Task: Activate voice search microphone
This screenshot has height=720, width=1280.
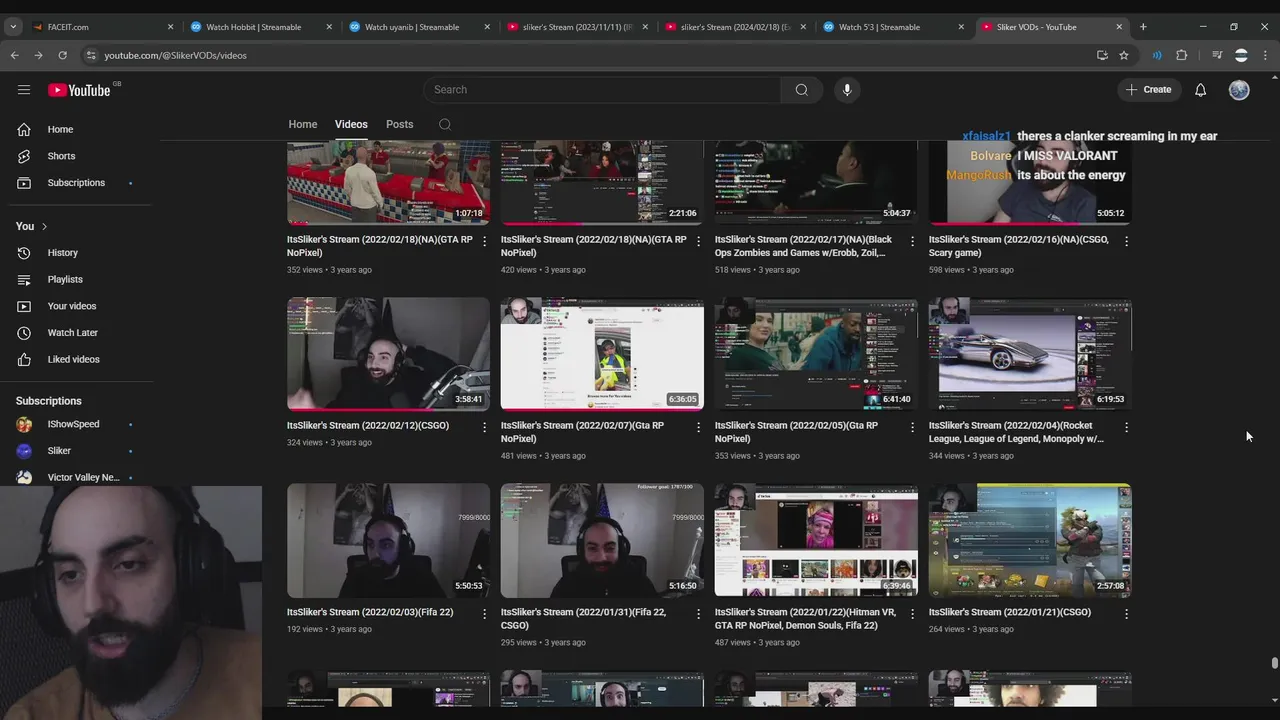Action: click(x=847, y=90)
